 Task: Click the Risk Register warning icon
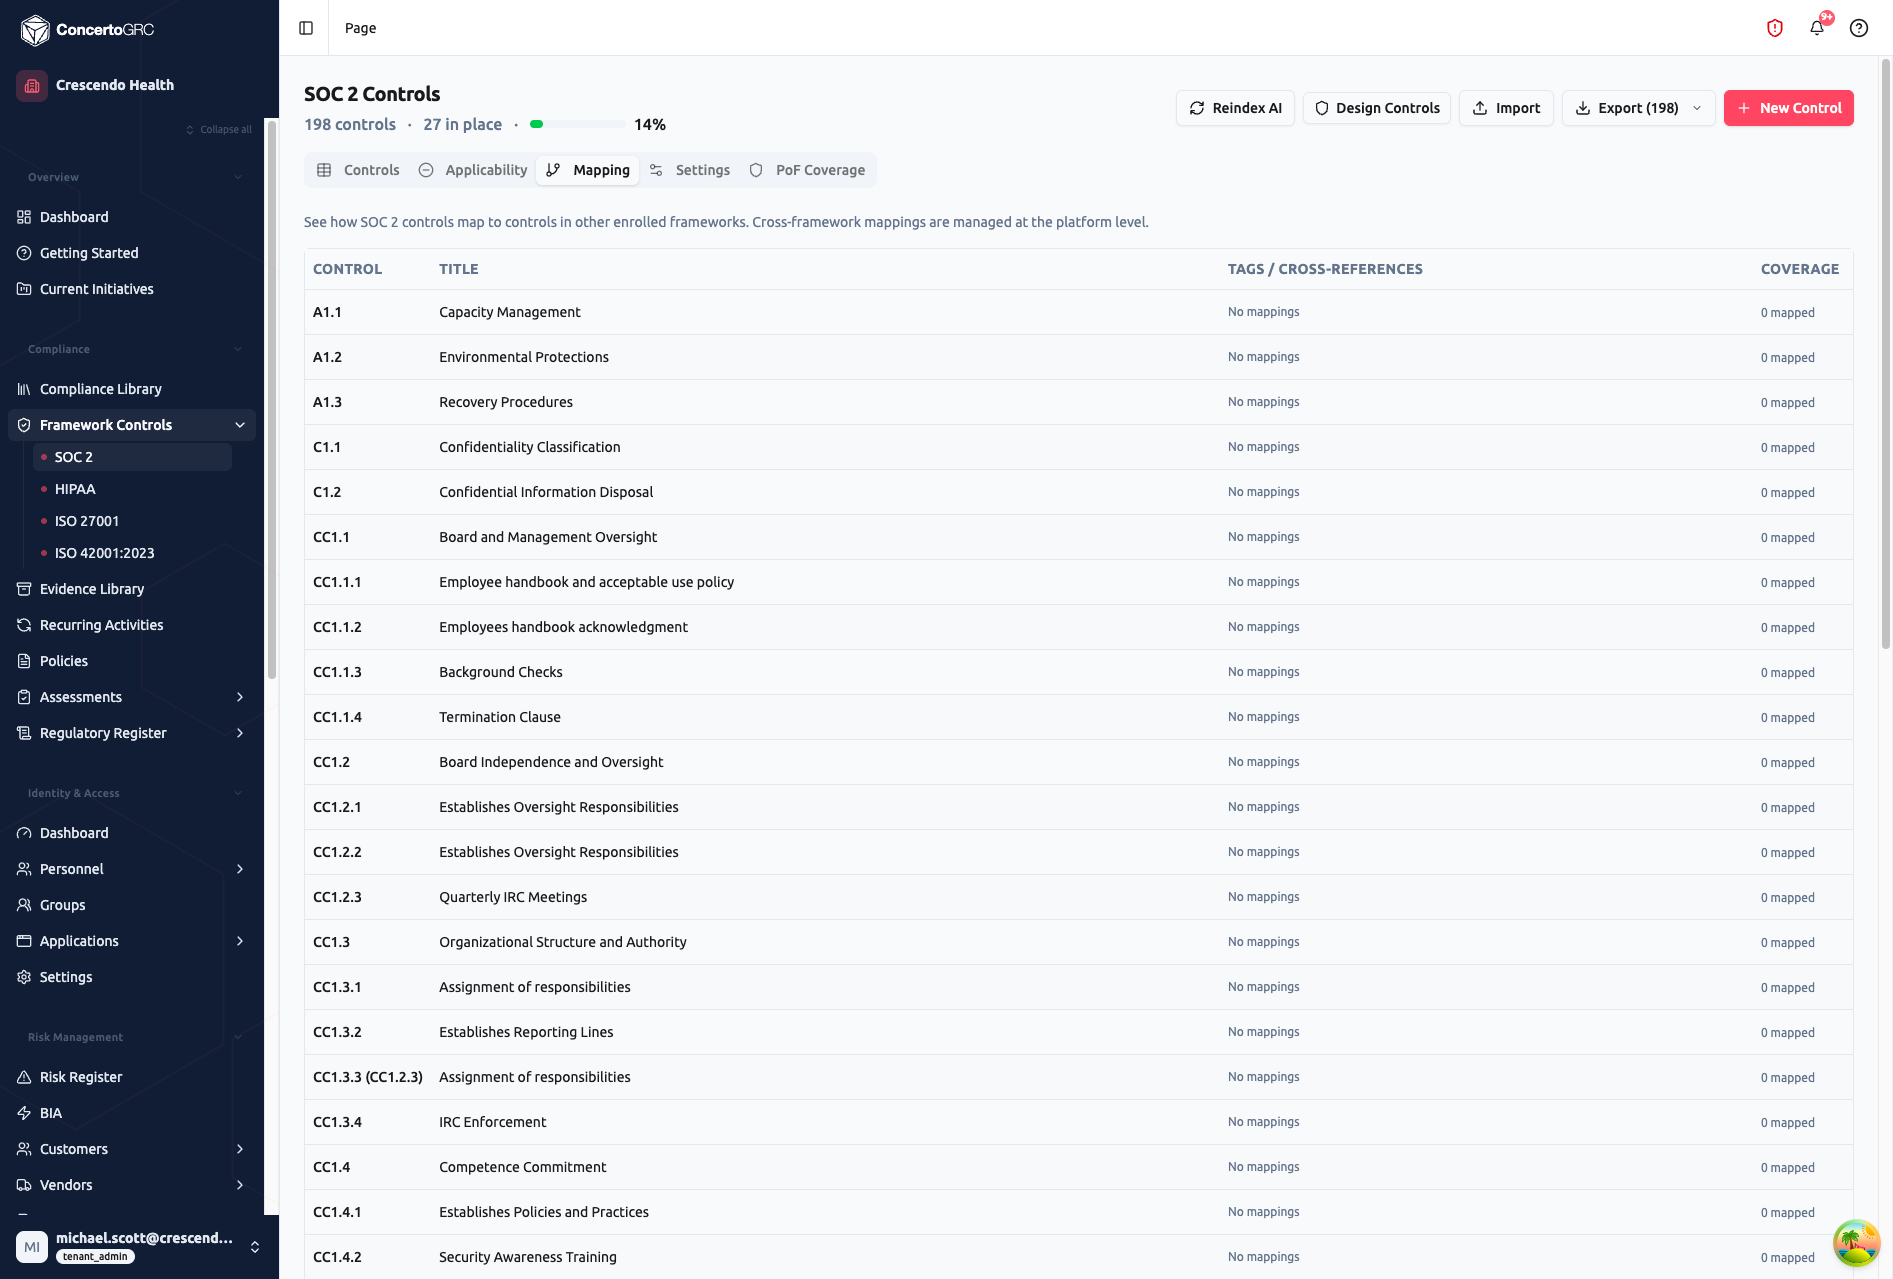coord(24,1077)
